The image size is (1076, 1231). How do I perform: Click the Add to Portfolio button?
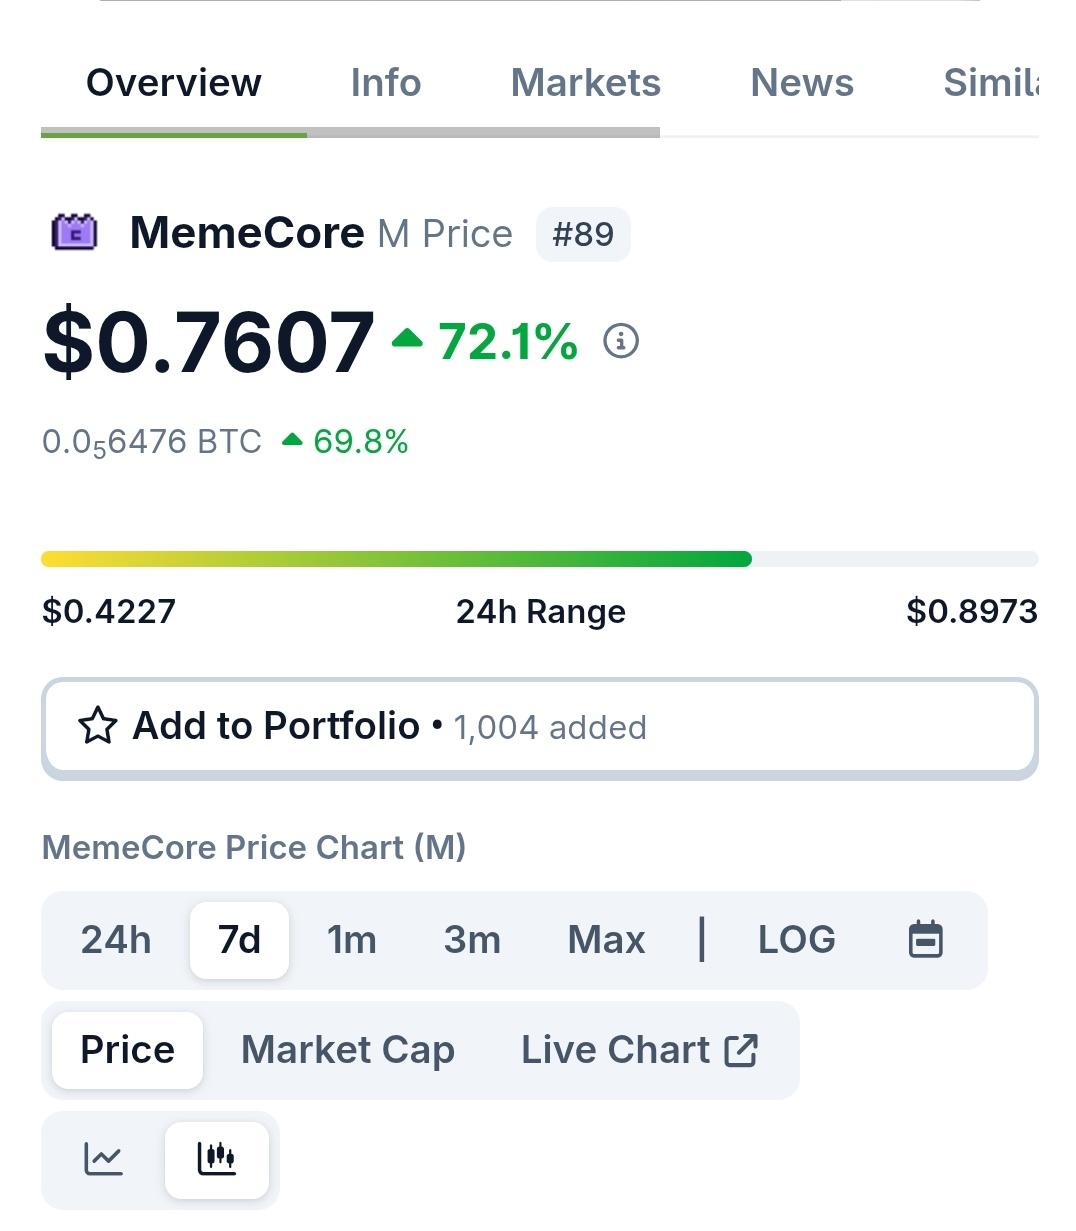pyautogui.click(x=540, y=727)
